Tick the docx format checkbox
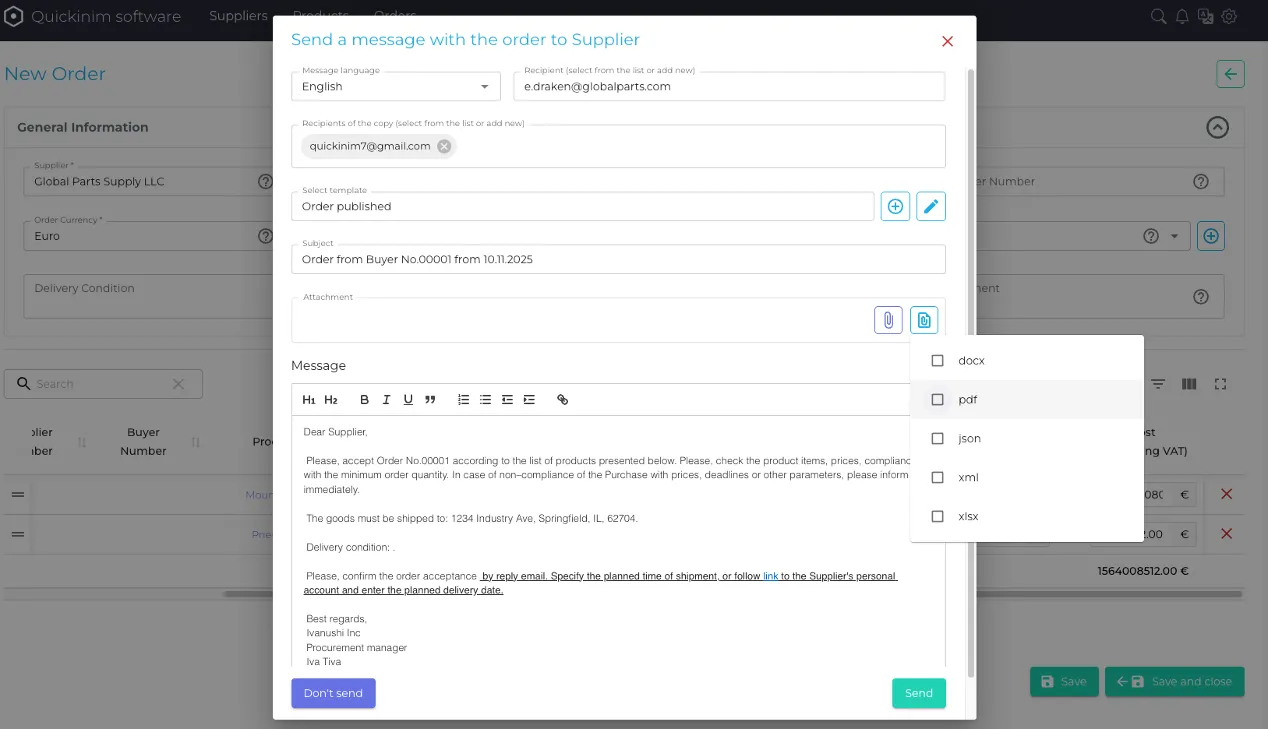The image size is (1268, 730). [x=937, y=360]
